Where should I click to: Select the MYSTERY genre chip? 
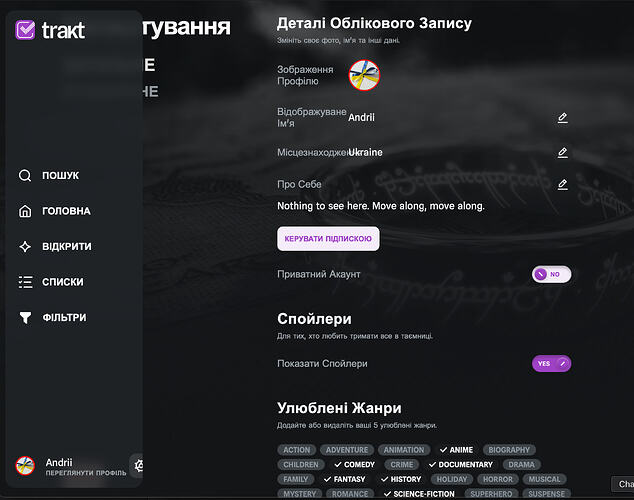299,494
